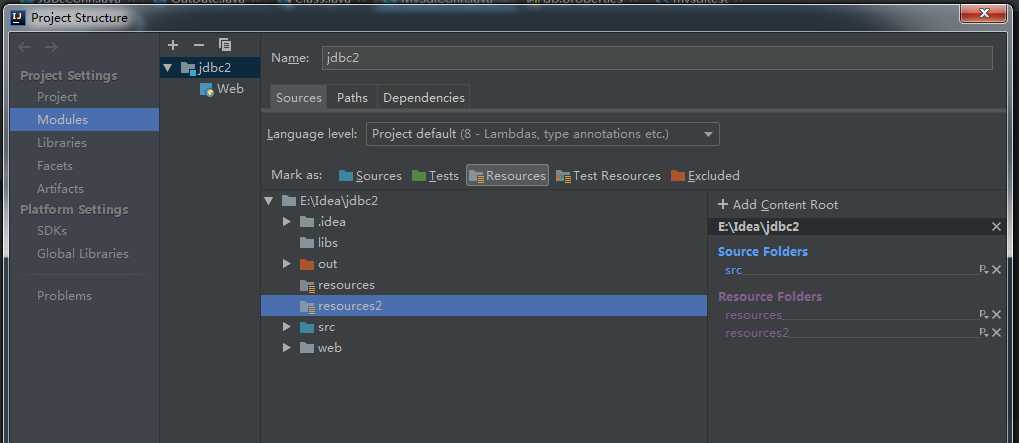1019x443 pixels.
Task: Switch to the Dependencies tab
Action: tap(424, 97)
